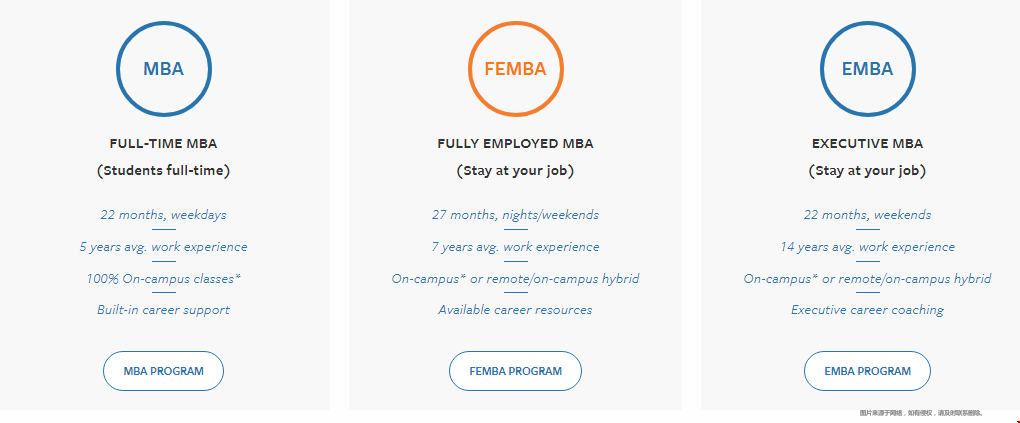
Task: Click the blue EMBA circle icon
Action: tap(867, 69)
